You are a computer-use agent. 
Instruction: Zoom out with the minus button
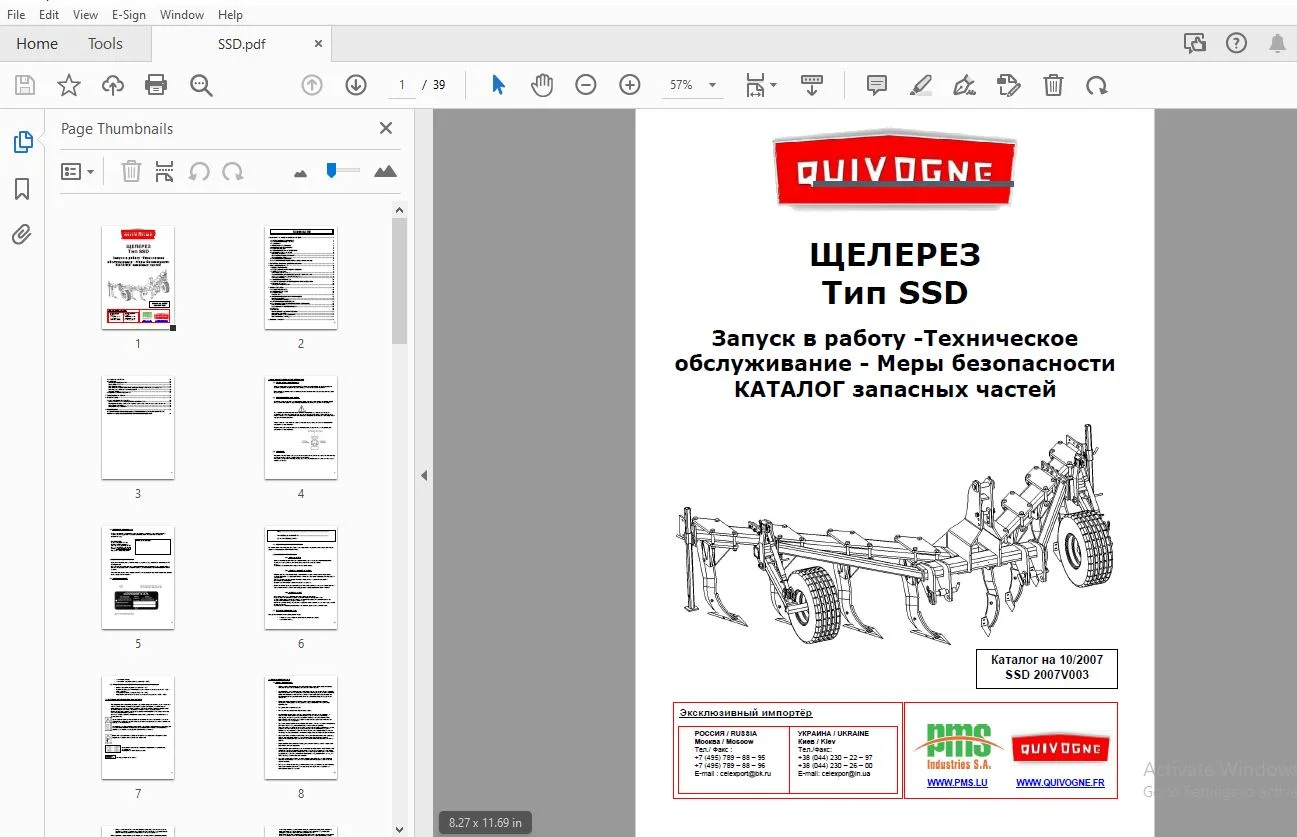pyautogui.click(x=586, y=86)
